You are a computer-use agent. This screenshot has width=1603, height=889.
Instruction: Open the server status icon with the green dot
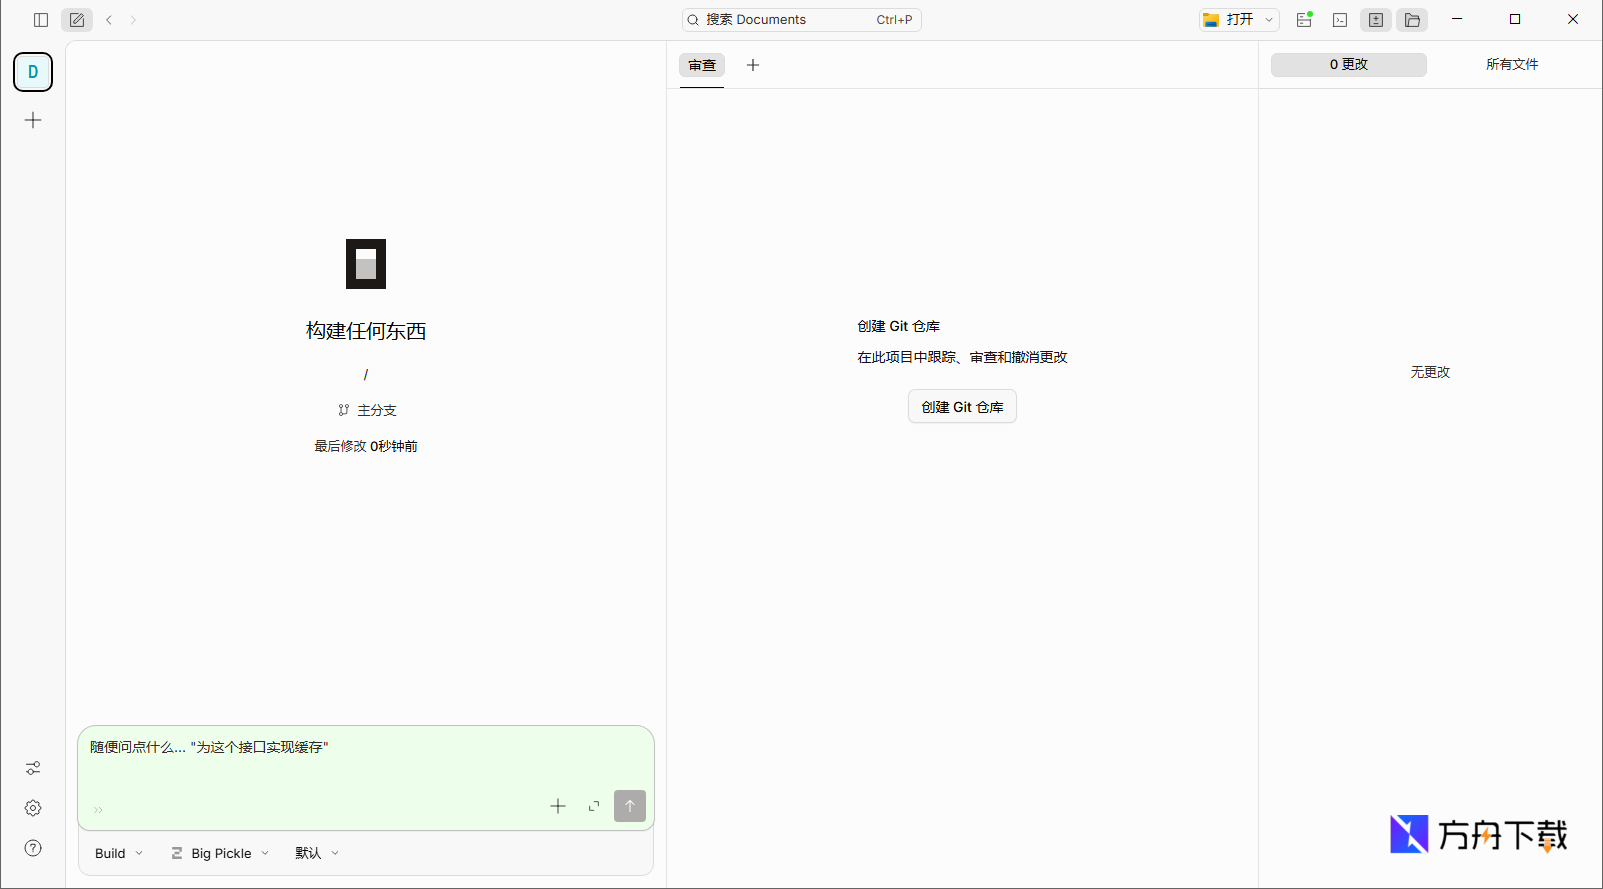(1304, 20)
